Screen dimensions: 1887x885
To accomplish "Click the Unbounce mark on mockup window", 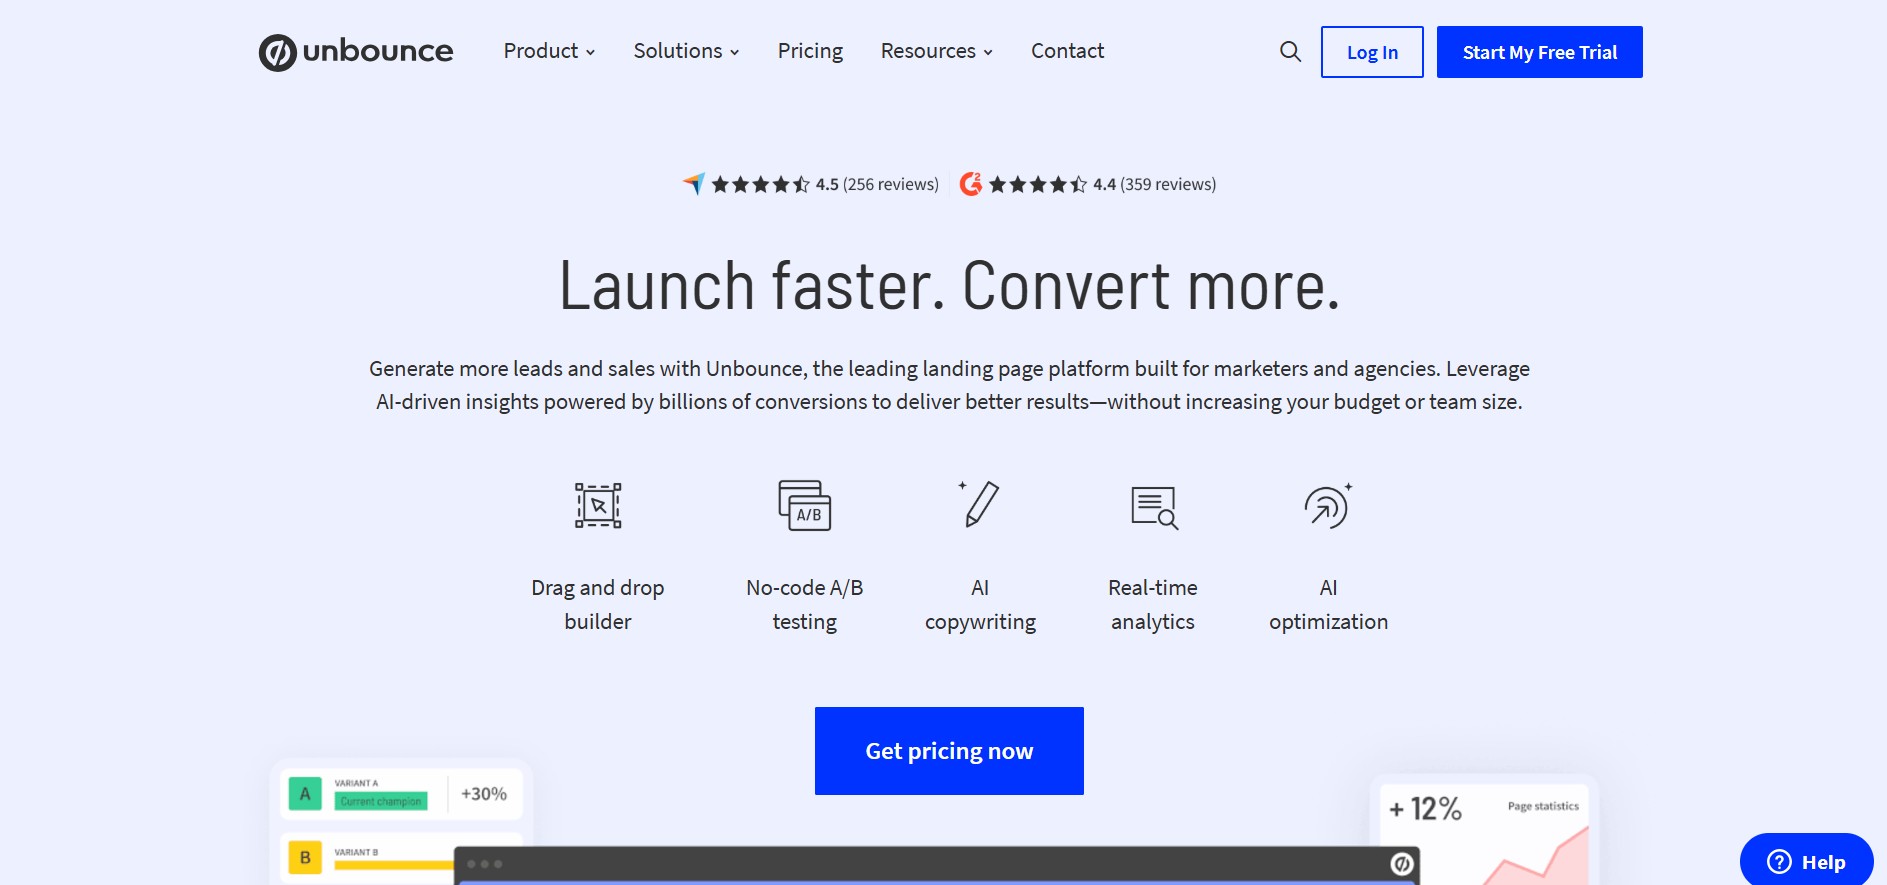I will point(1402,863).
